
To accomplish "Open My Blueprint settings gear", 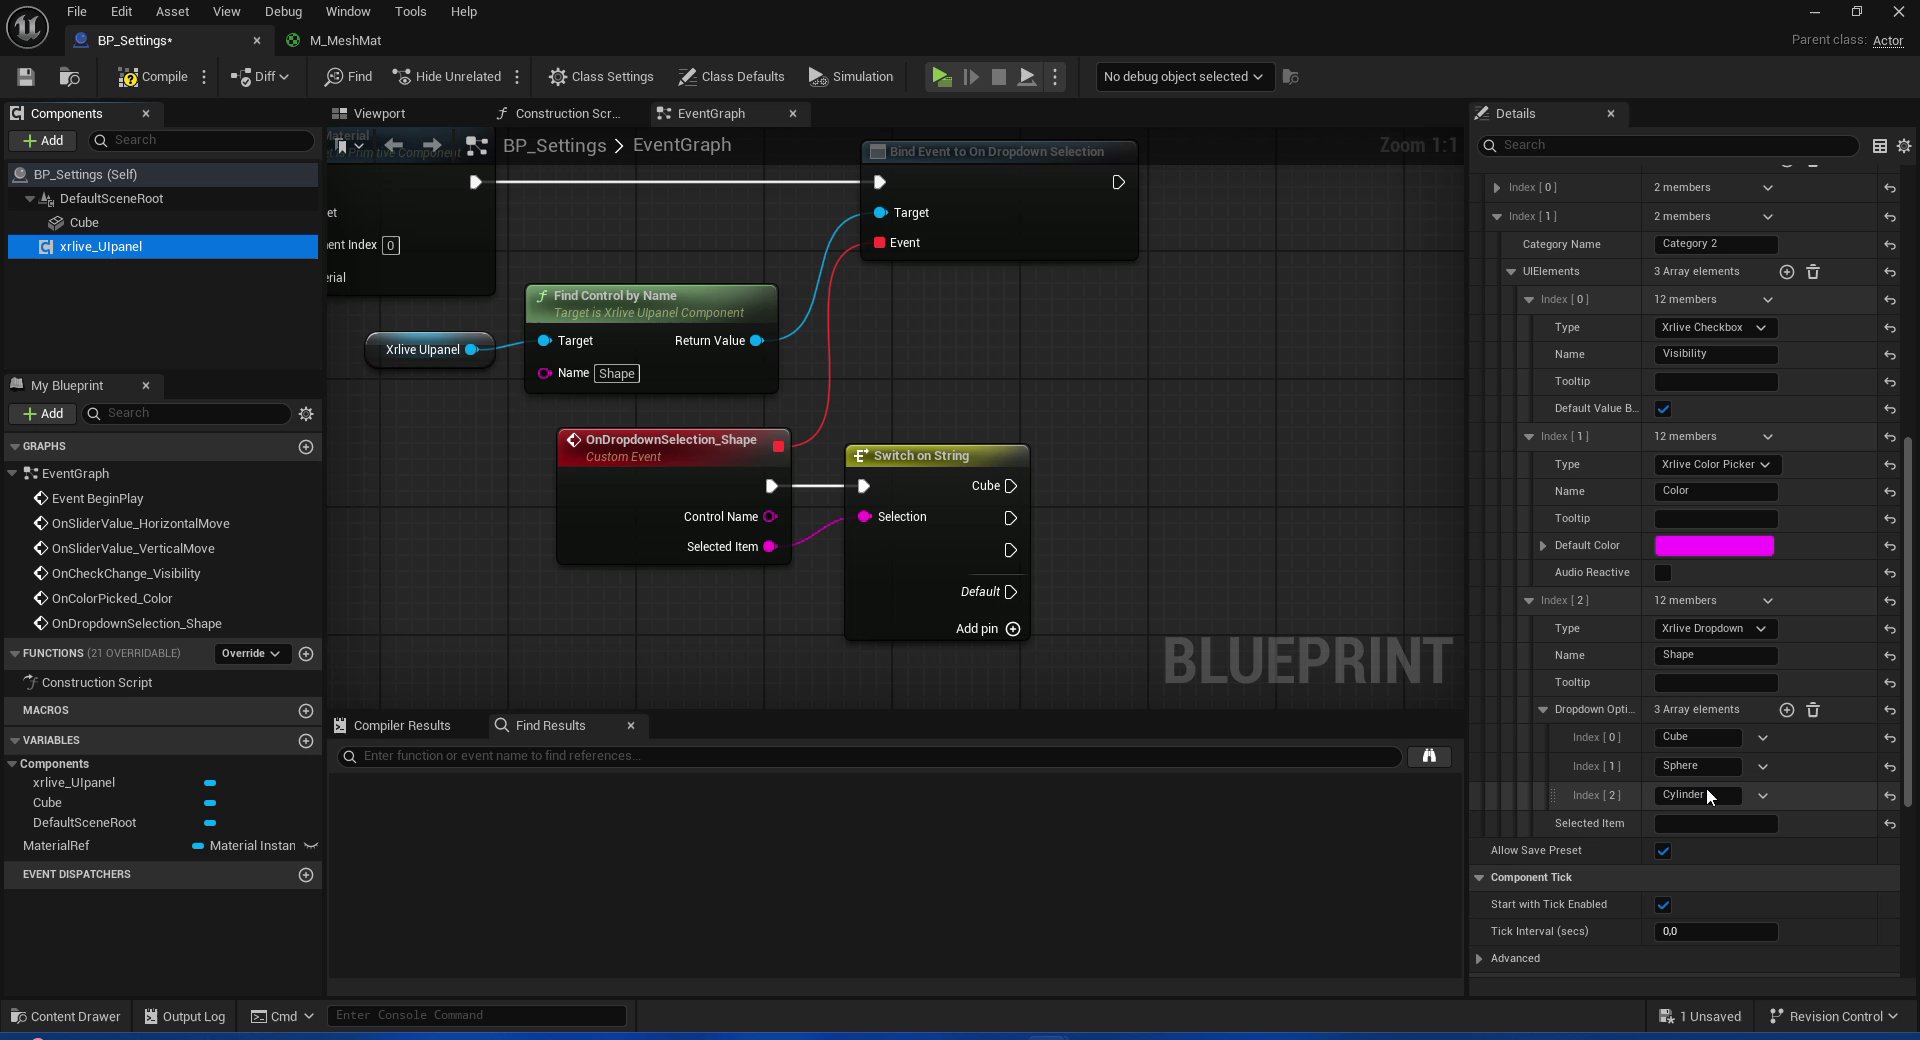I will coord(306,414).
